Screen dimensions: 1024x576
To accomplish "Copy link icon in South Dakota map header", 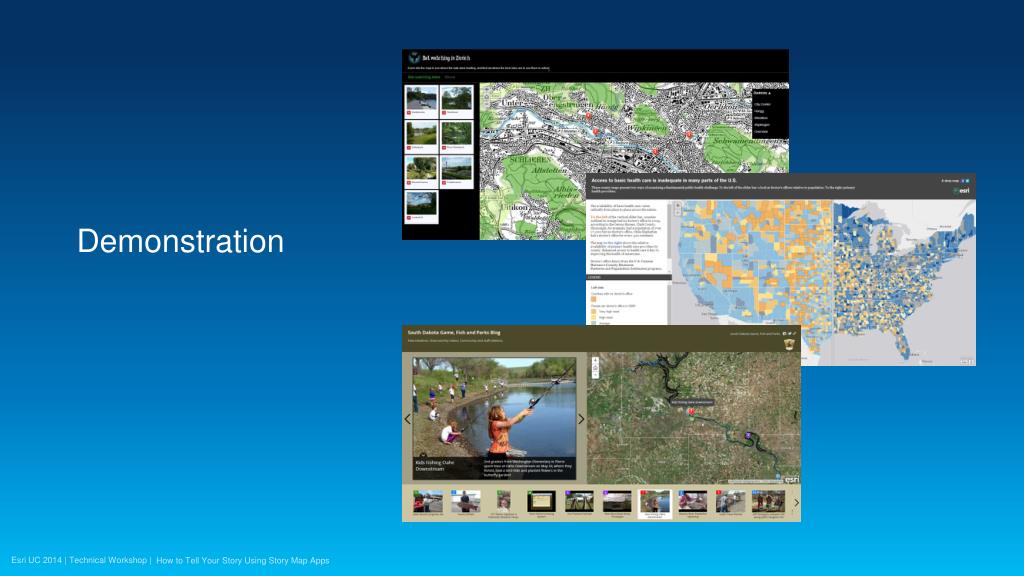I will (x=793, y=334).
